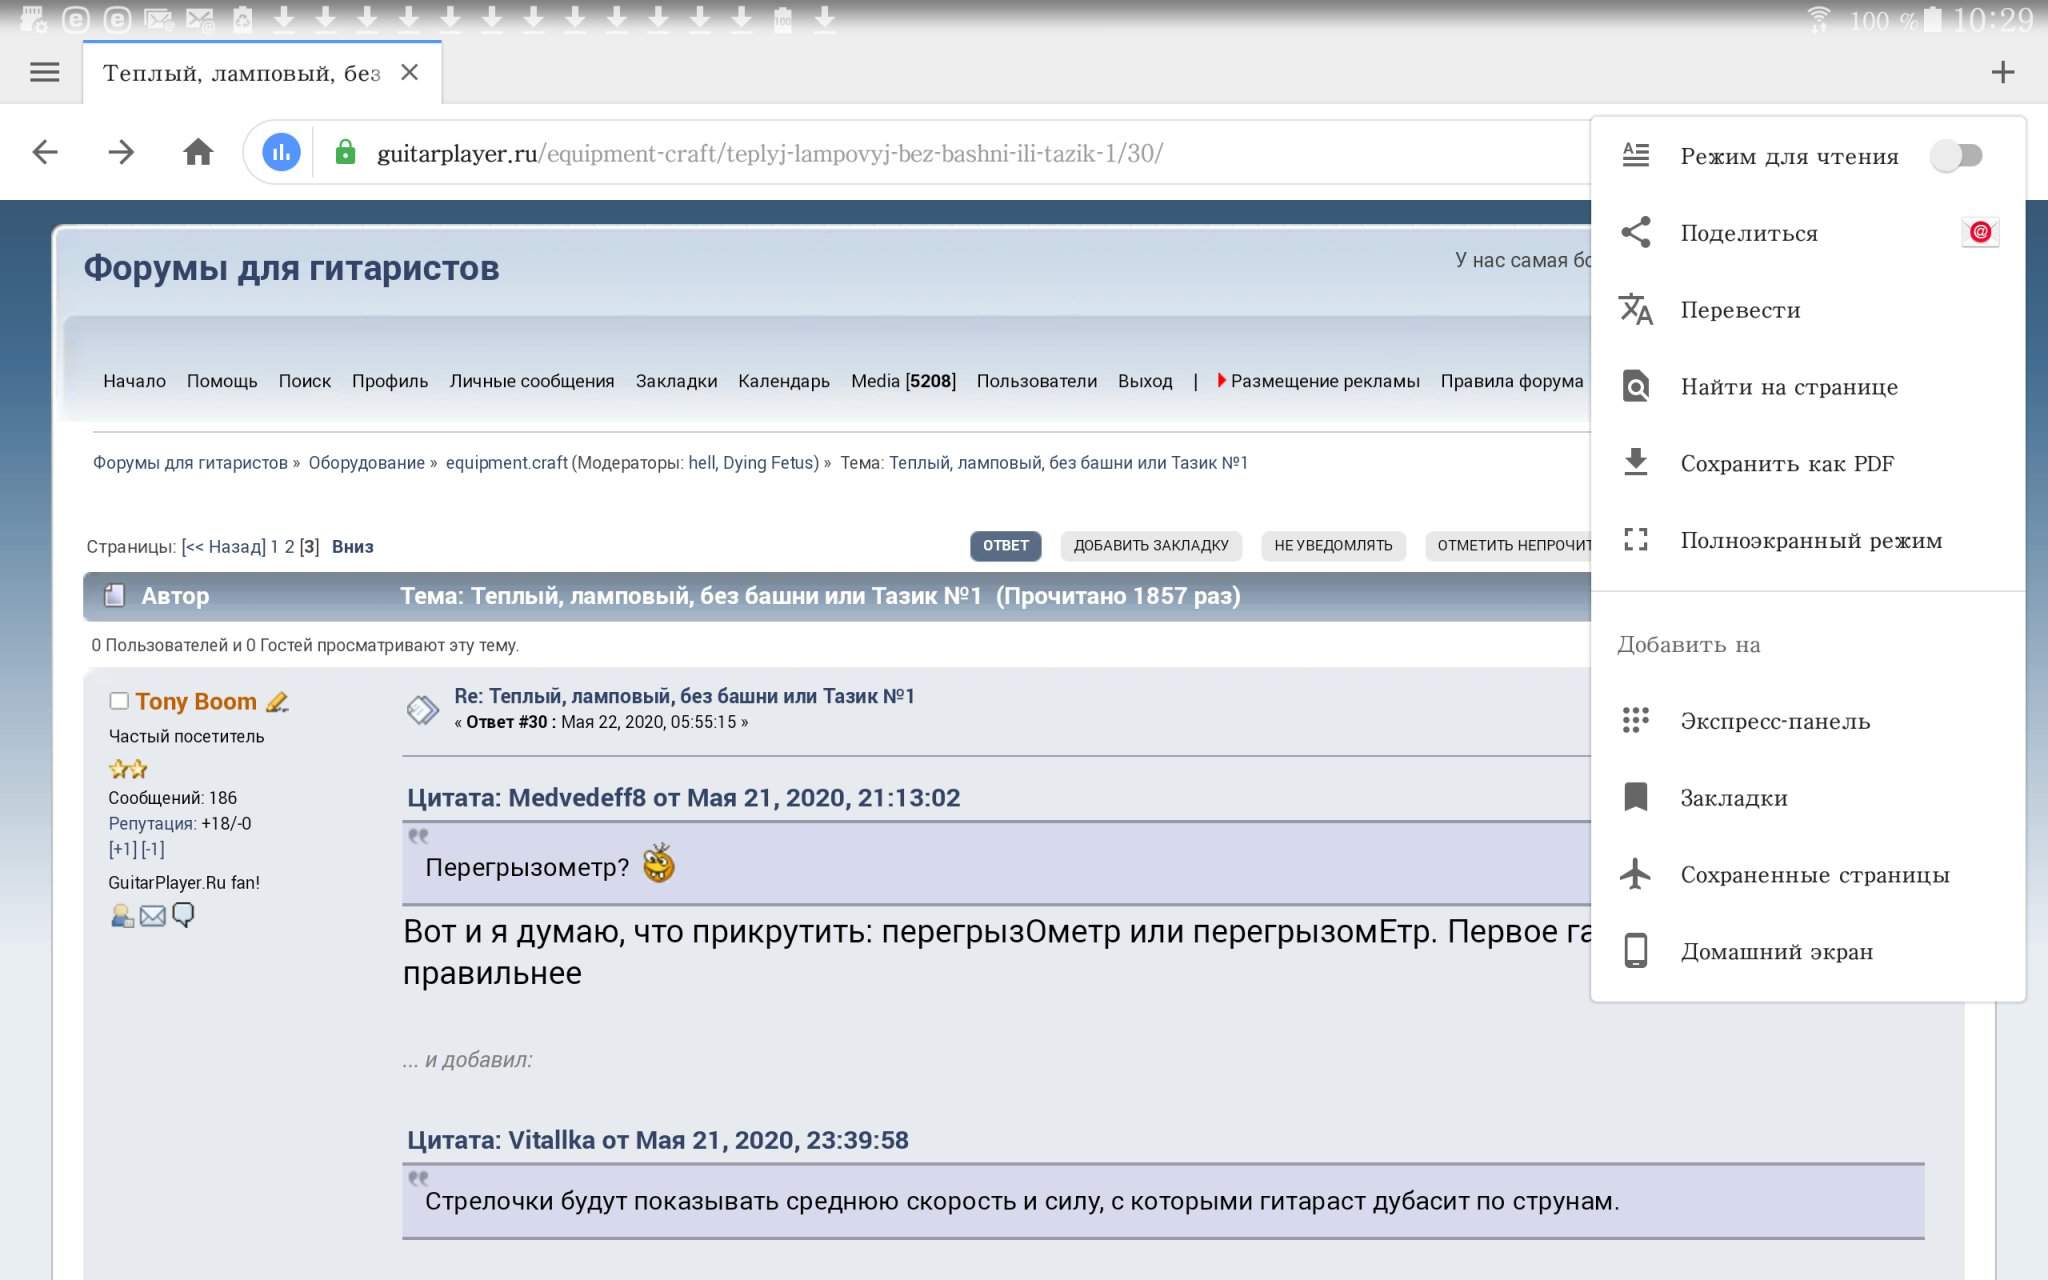This screenshot has height=1280, width=2048.
Task: Select Translate from the menu
Action: click(1740, 310)
